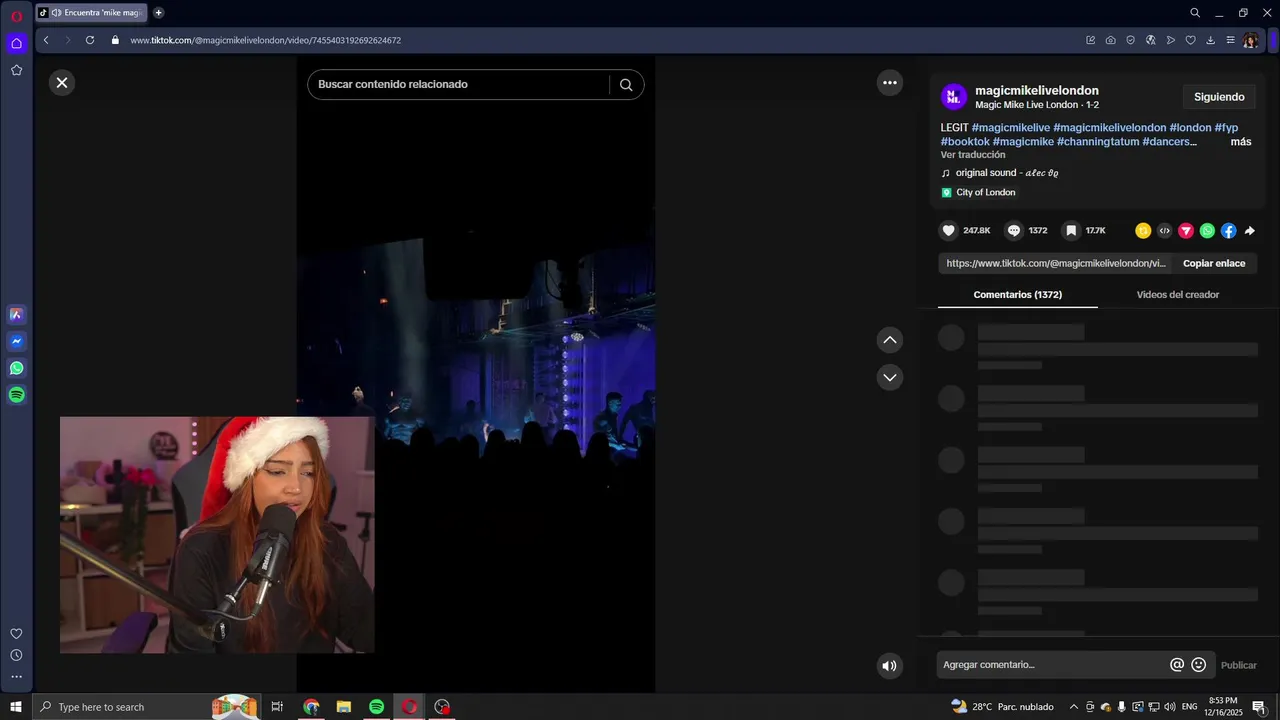Screen dimensions: 1280x720
Task: Expand caption with 'más'
Action: point(1241,142)
